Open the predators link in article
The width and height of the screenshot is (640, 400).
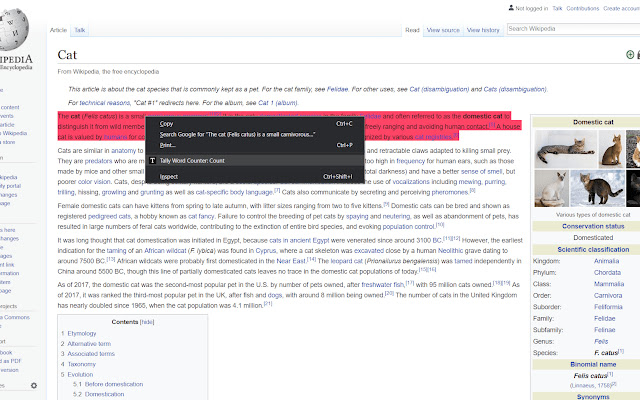[x=98, y=161]
